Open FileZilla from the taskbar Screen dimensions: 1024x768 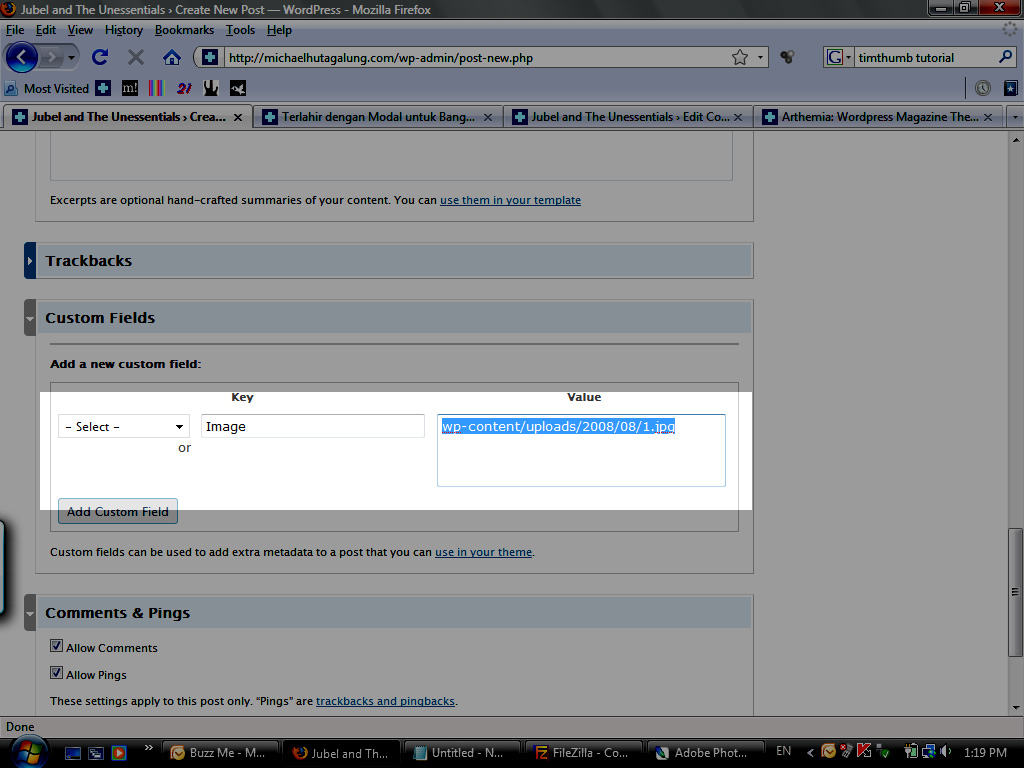click(x=582, y=753)
